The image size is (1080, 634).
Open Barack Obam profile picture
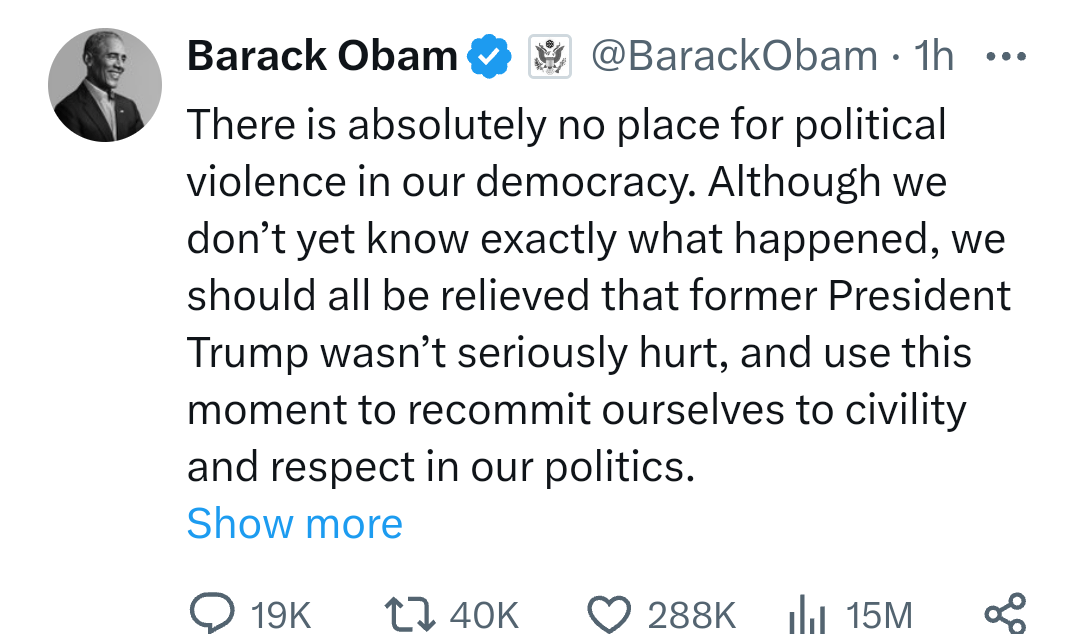105,84
